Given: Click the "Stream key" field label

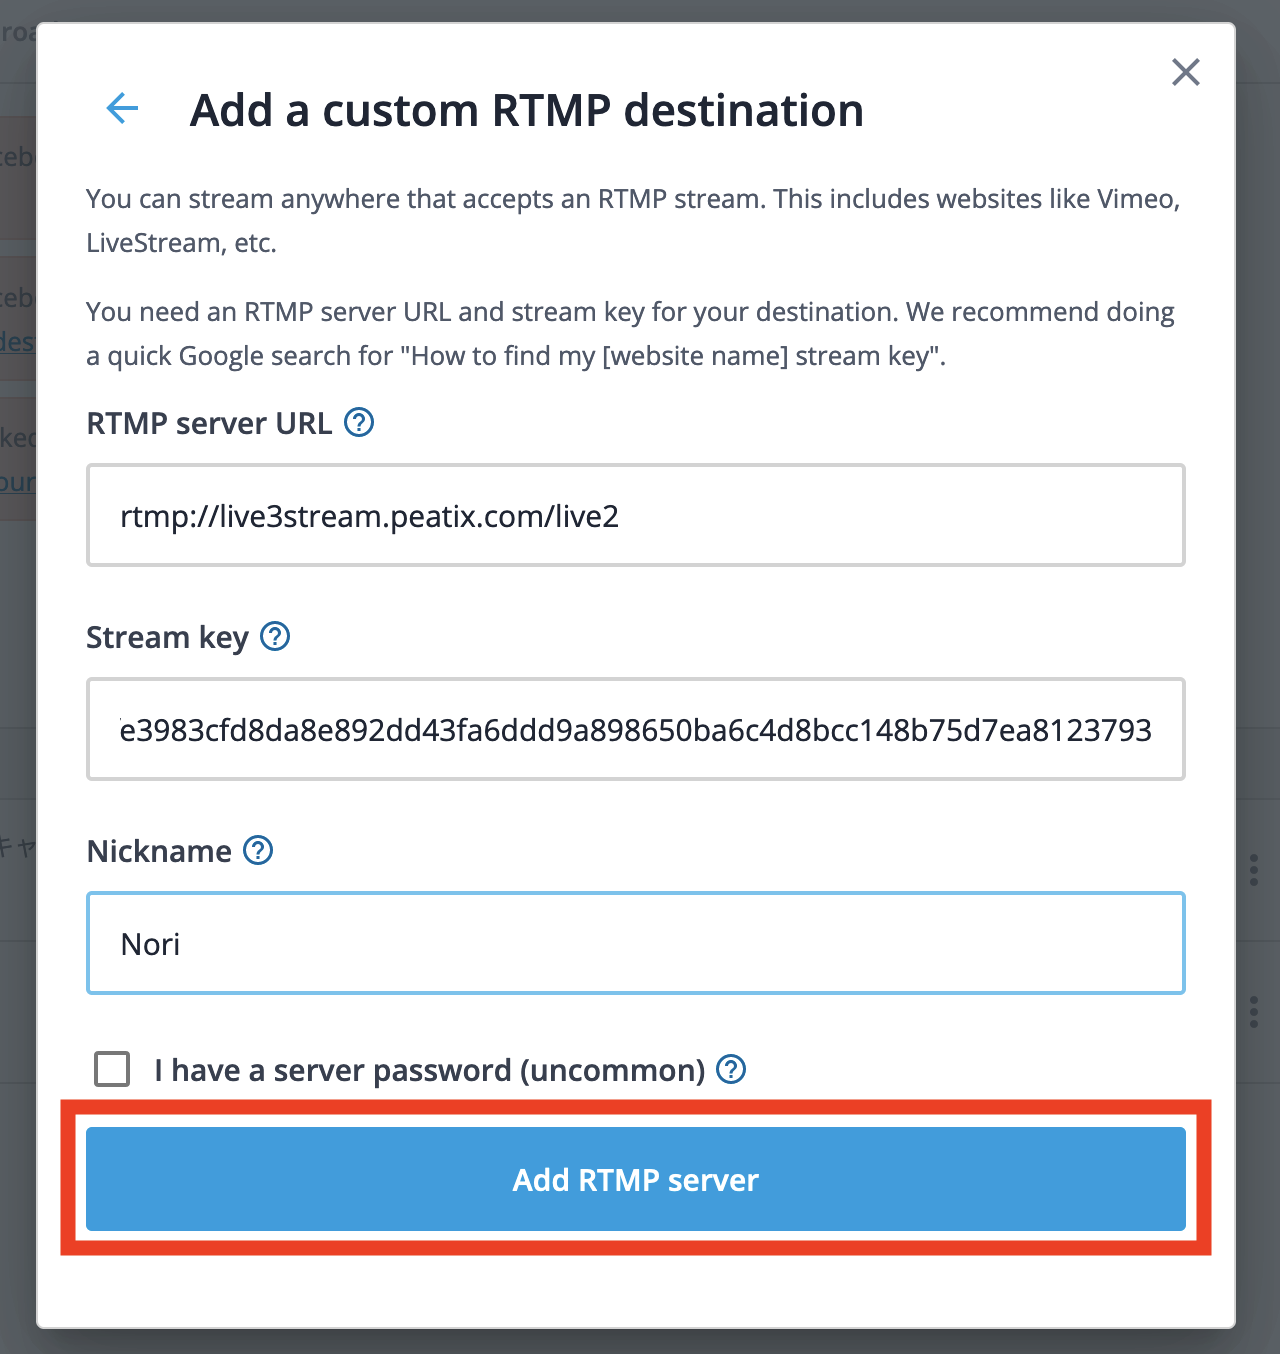Looking at the screenshot, I should click(167, 637).
